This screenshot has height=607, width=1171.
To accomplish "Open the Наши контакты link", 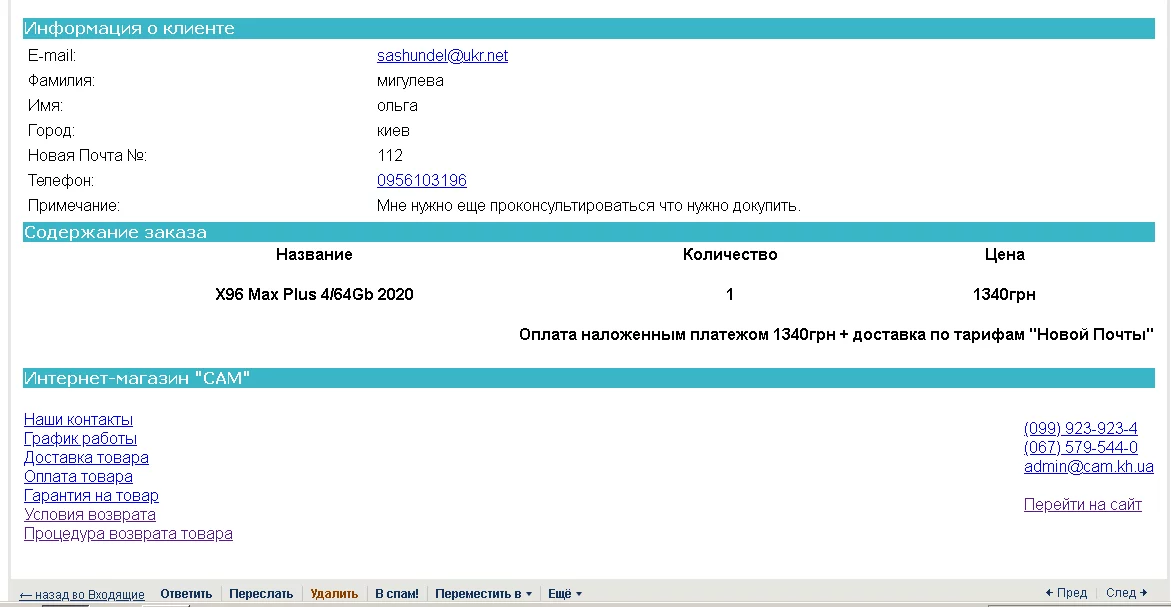I will click(78, 420).
